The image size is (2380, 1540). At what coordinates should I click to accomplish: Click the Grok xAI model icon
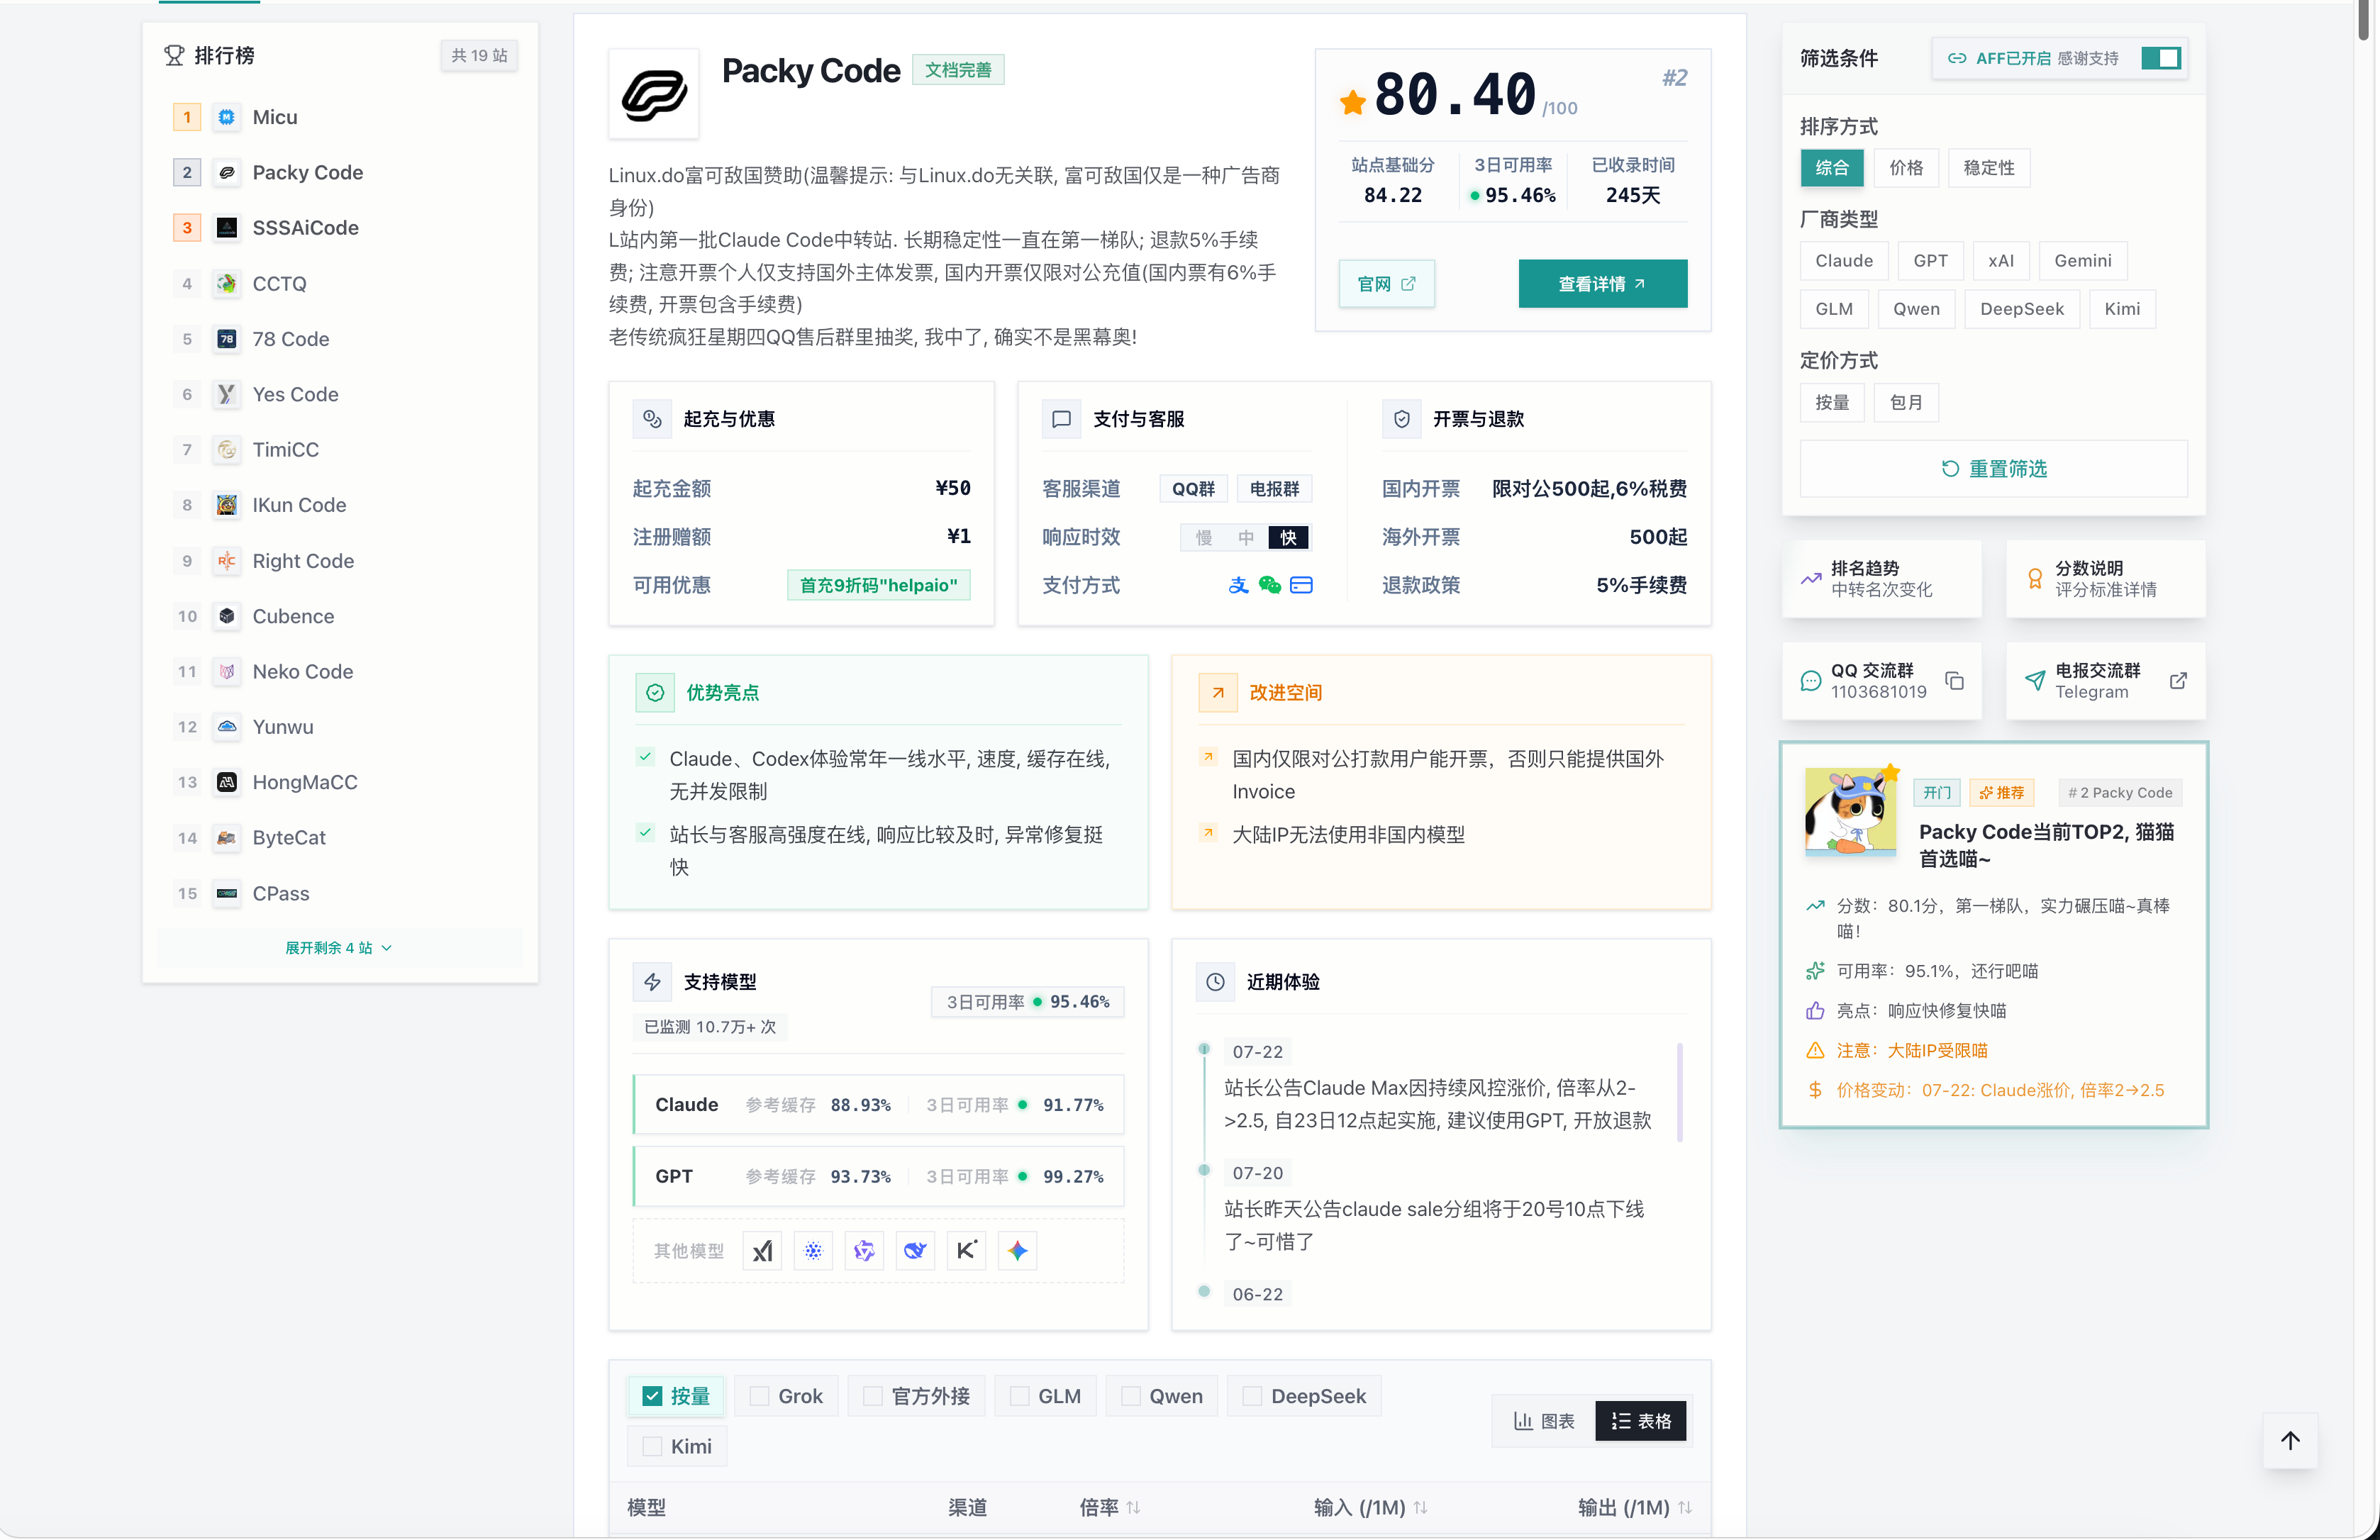pyautogui.click(x=763, y=1250)
